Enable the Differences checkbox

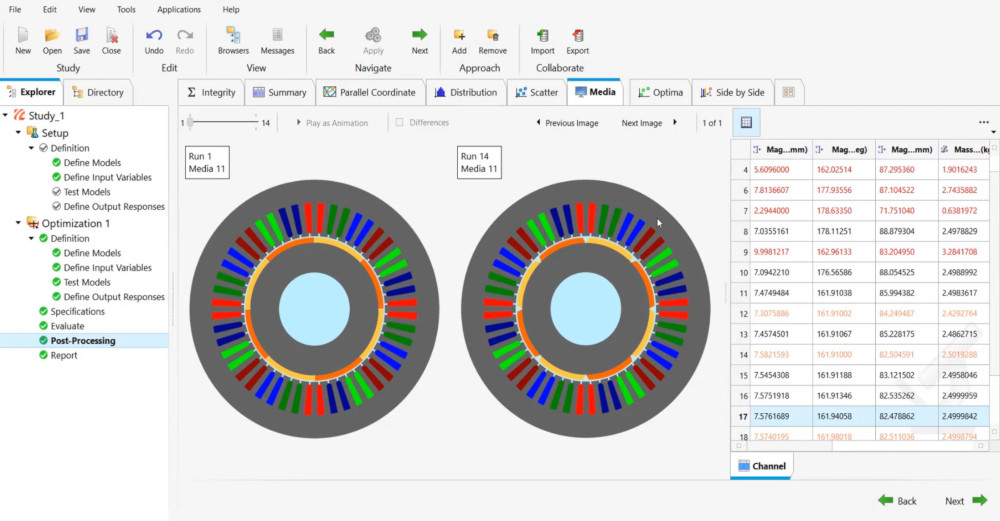point(400,123)
